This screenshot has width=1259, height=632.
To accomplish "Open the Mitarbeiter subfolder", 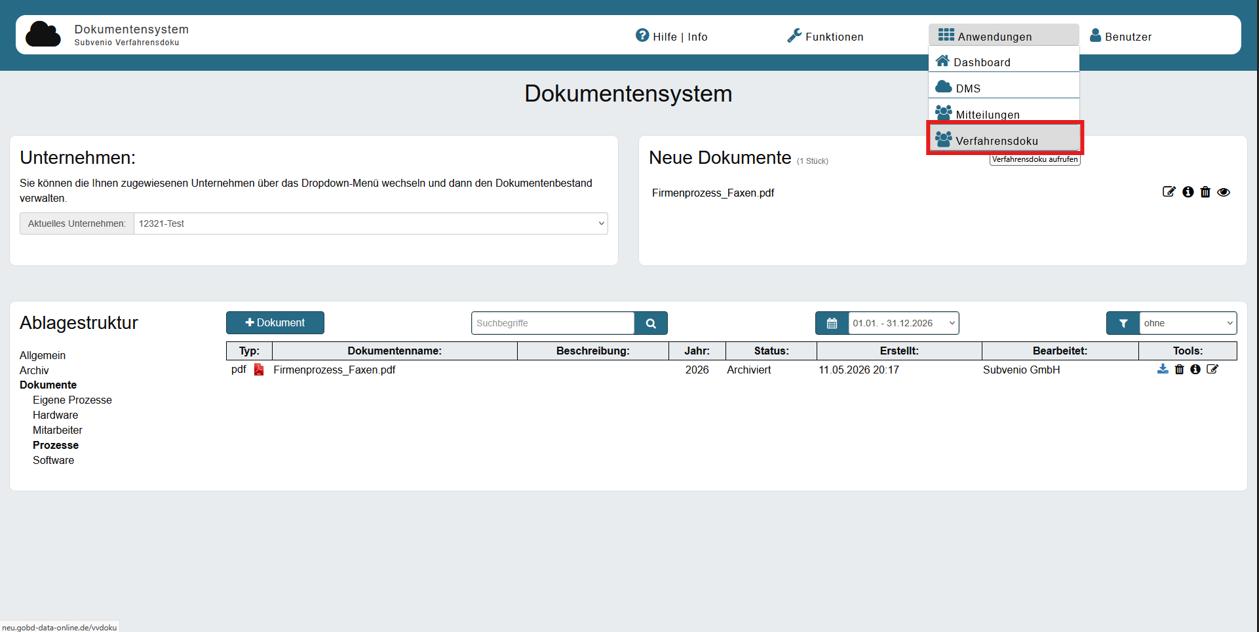I will [58, 430].
